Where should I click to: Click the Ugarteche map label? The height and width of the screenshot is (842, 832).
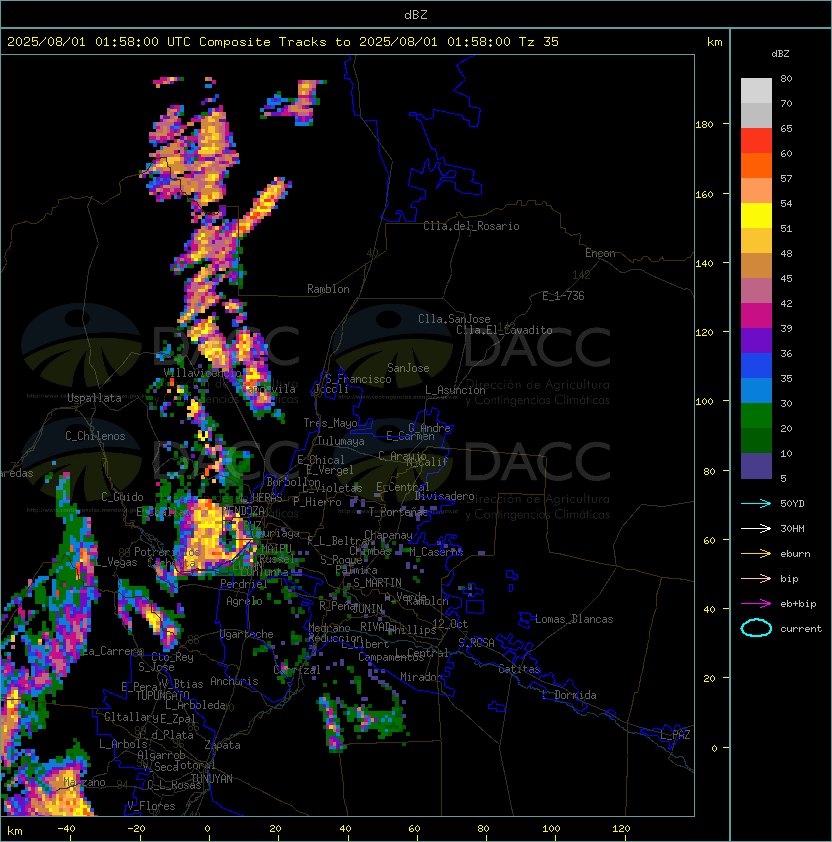pyautogui.click(x=246, y=634)
